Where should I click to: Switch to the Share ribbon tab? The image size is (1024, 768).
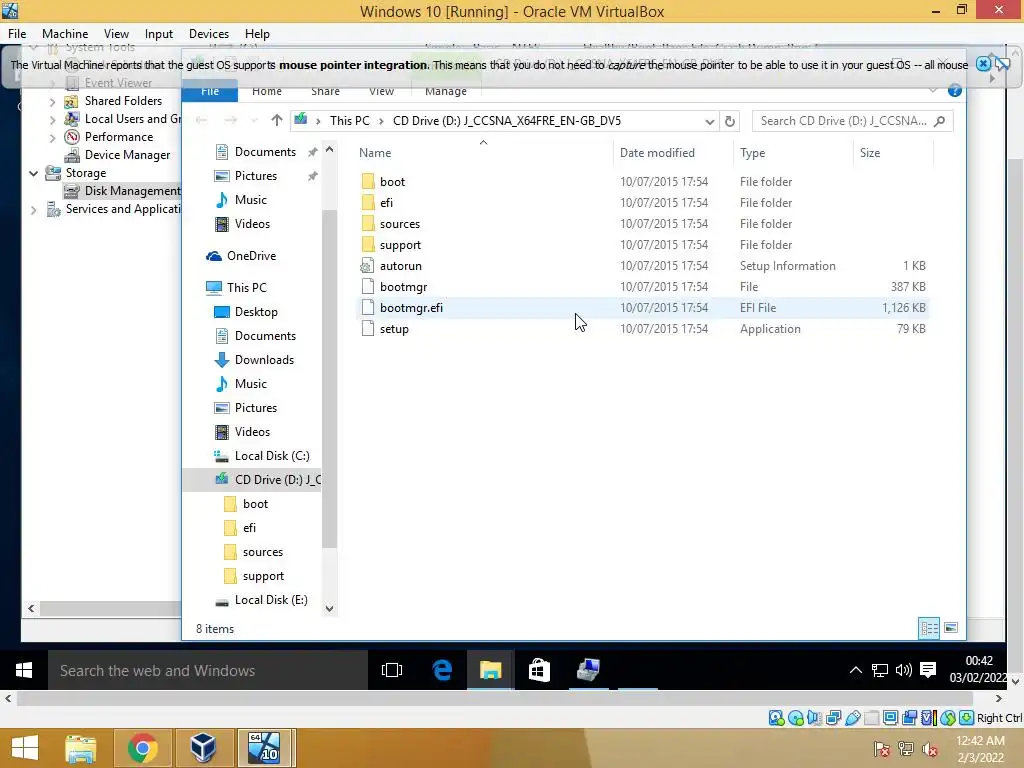click(325, 91)
